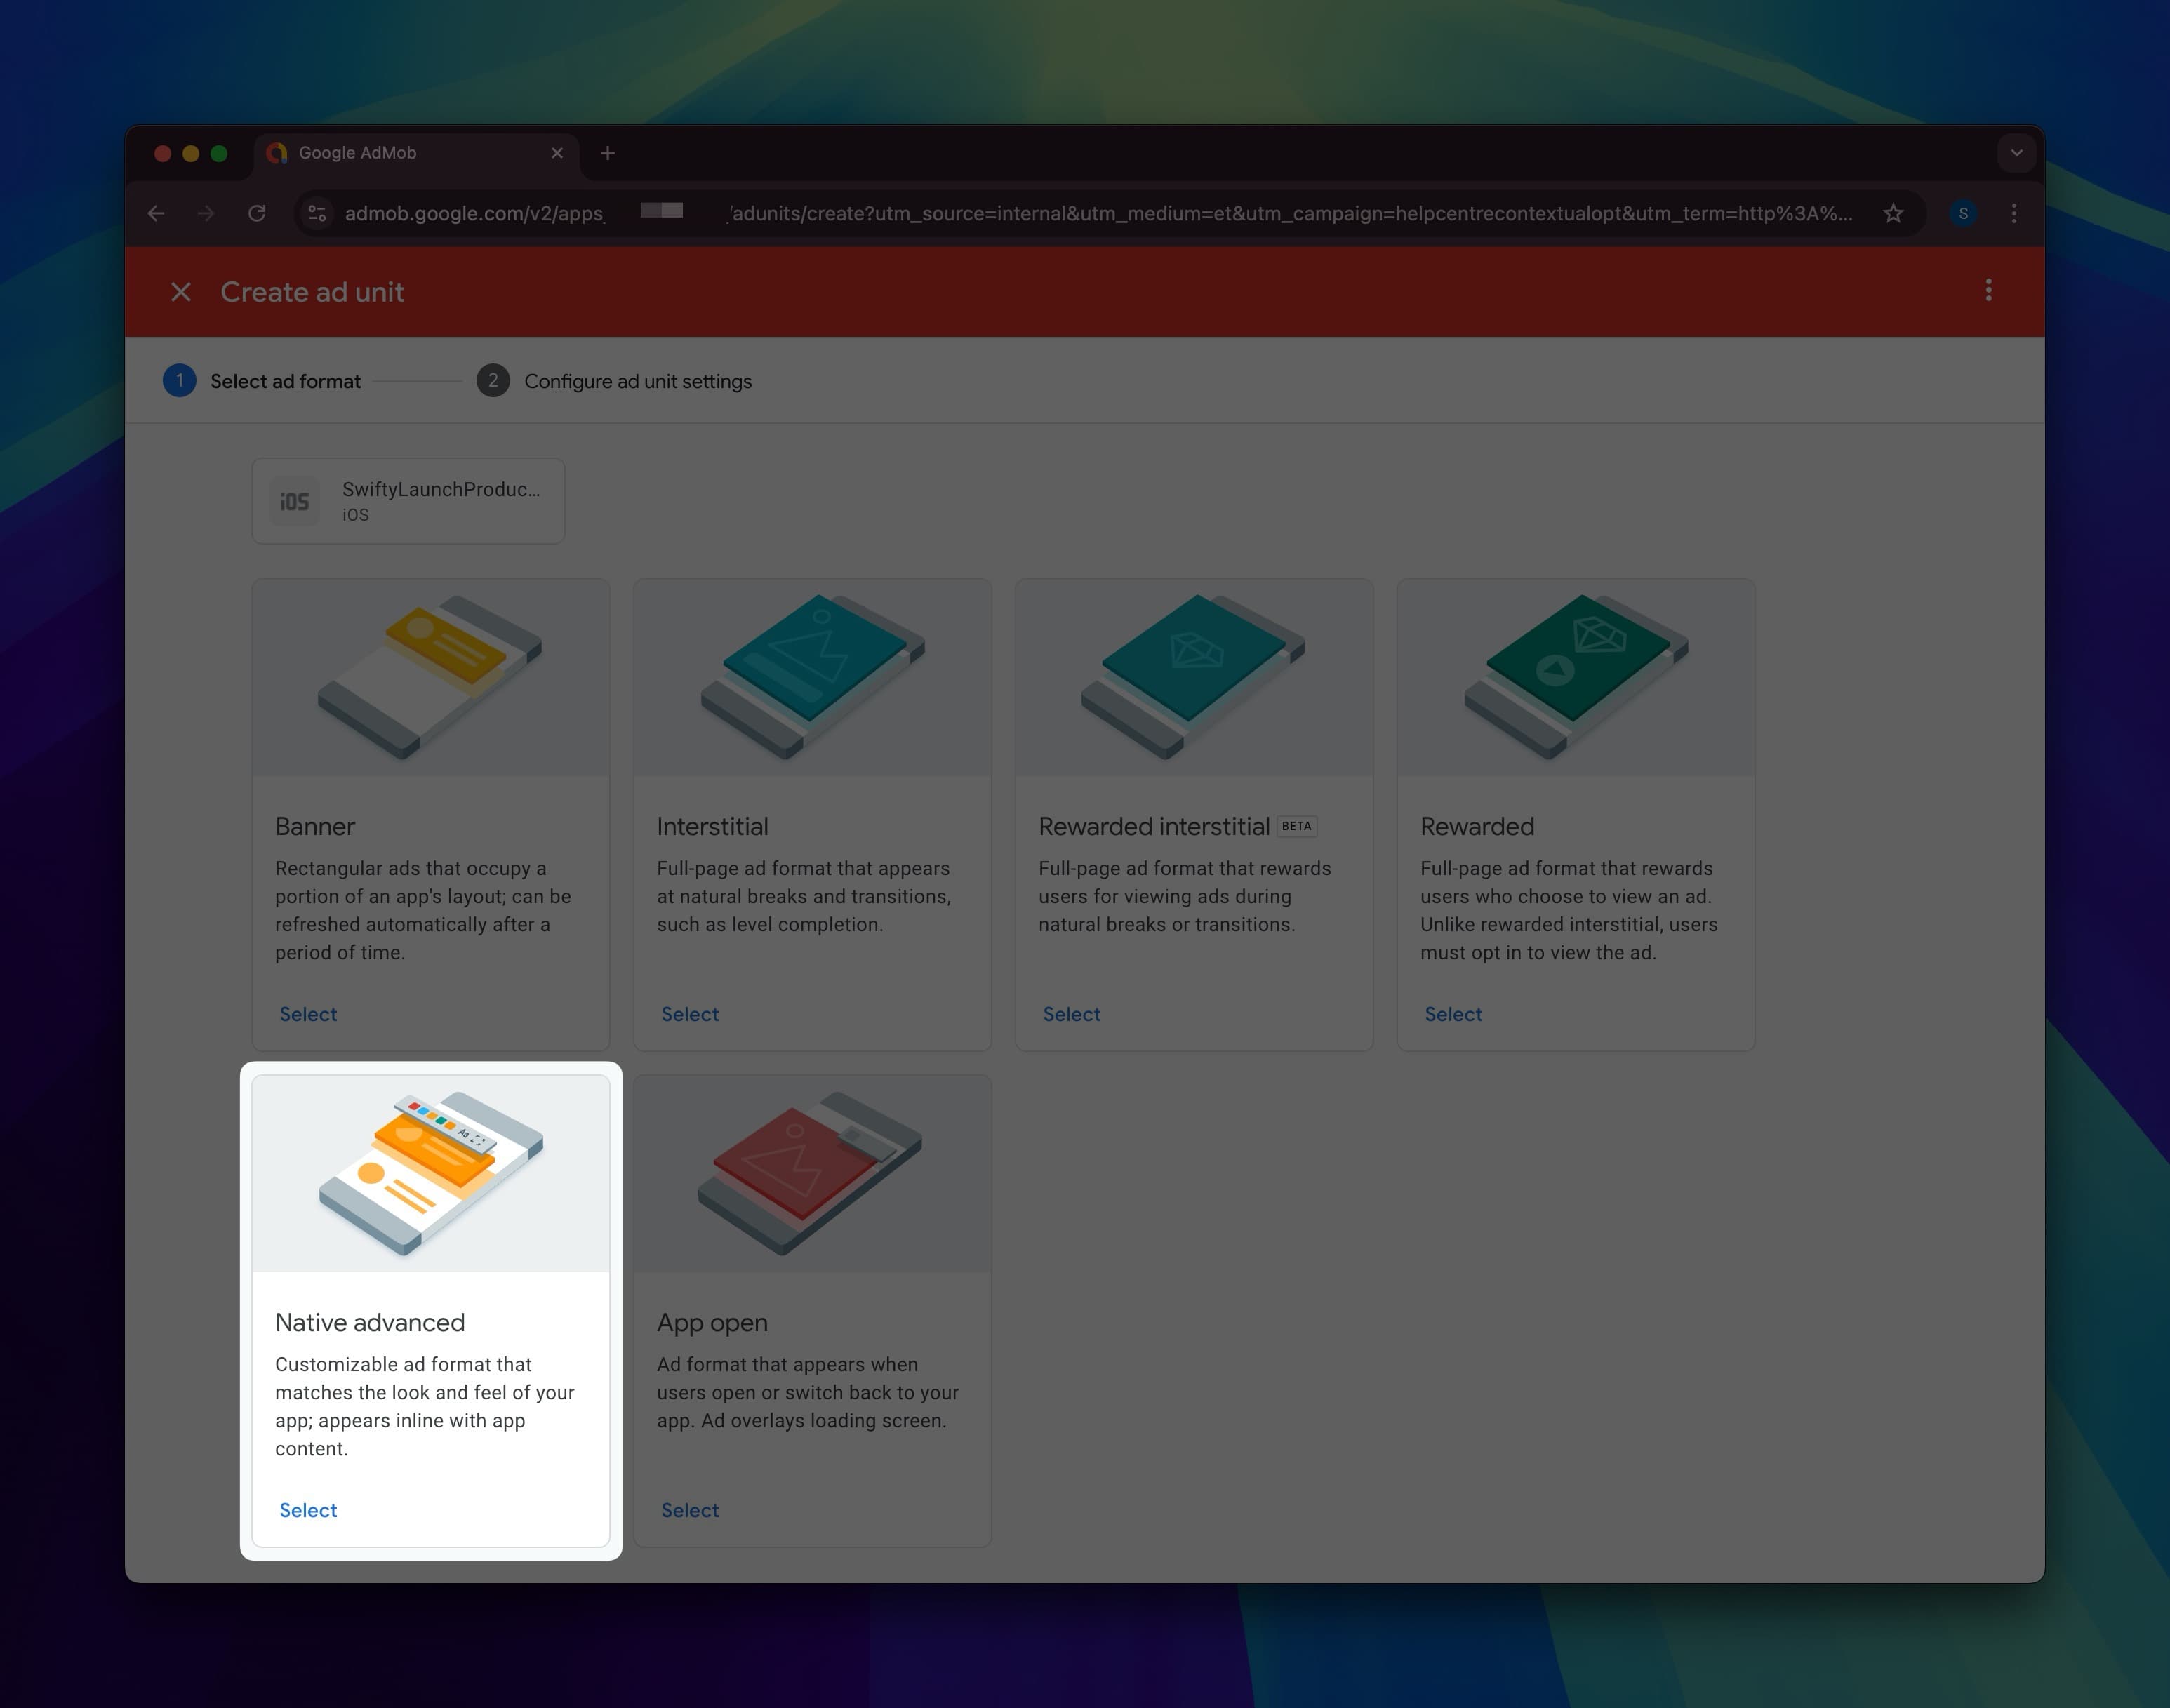The width and height of the screenshot is (2170, 1708).
Task: Open the three-dot menu in red header
Action: coord(1988,291)
